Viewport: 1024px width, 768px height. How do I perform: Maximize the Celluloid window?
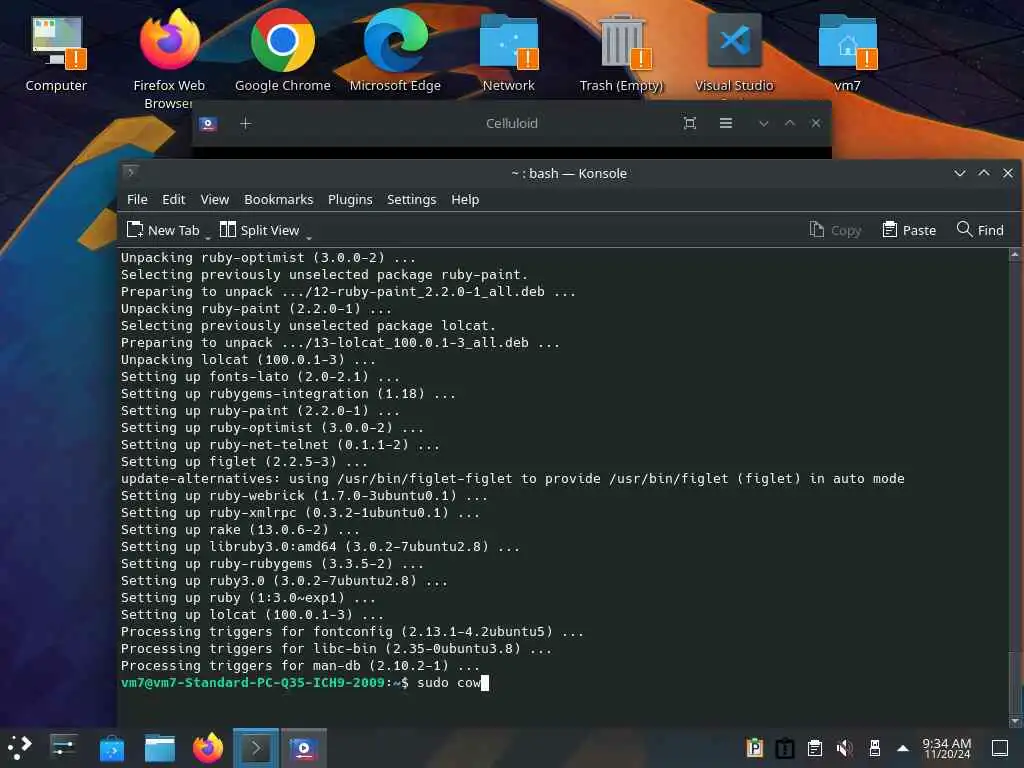[790, 123]
